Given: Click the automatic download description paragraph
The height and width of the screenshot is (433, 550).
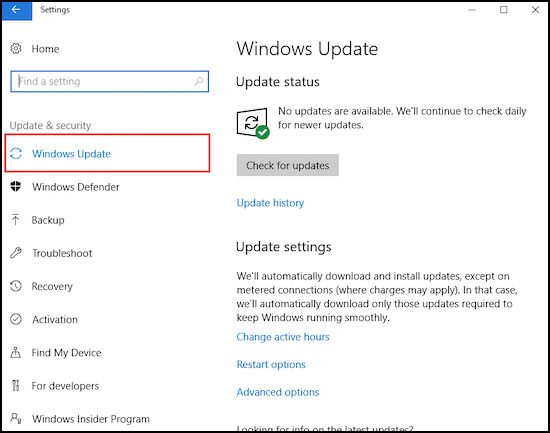Looking at the screenshot, I should (377, 297).
